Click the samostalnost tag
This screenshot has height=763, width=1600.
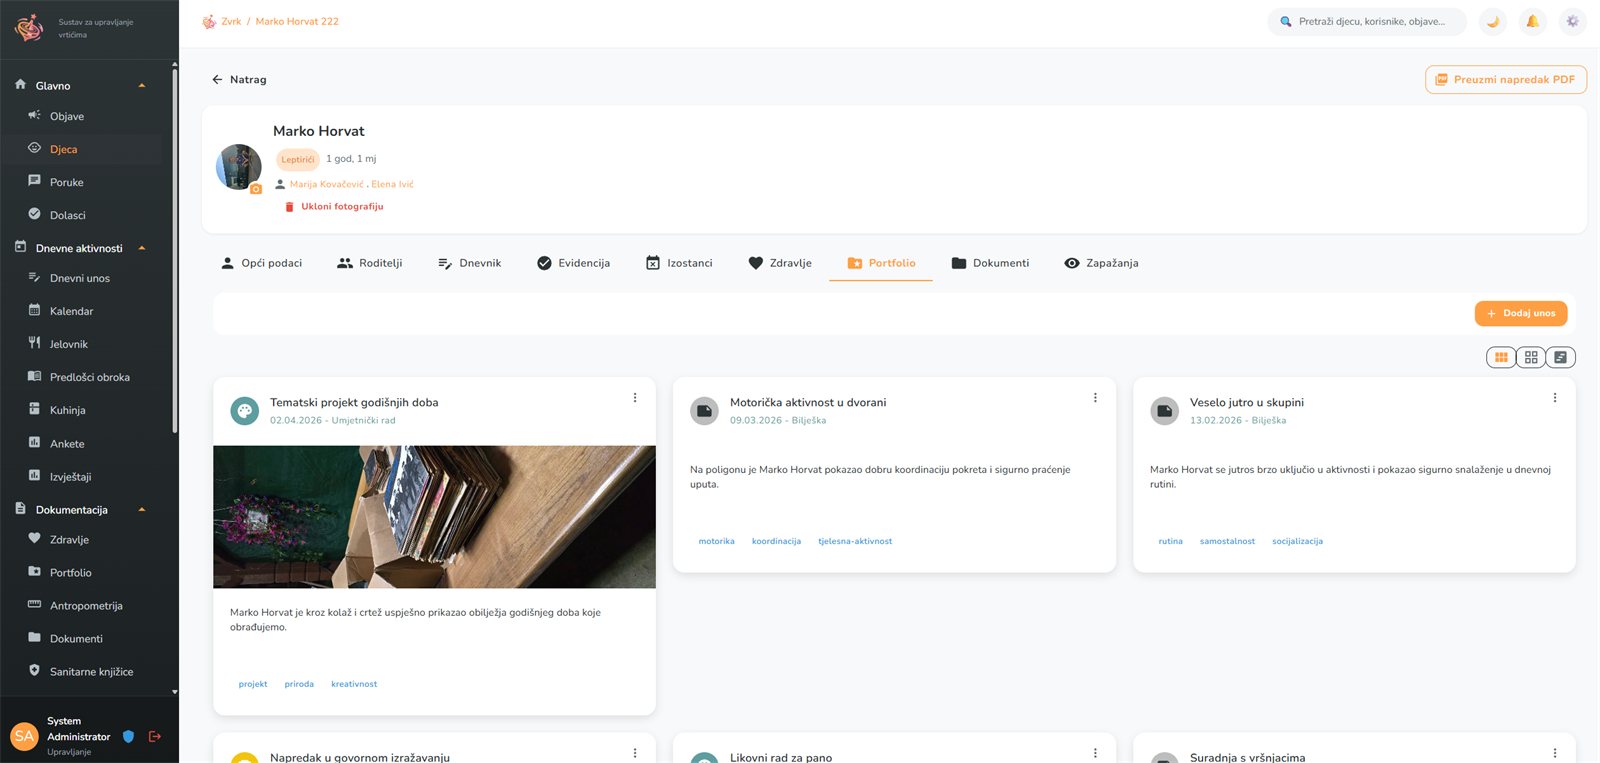pyautogui.click(x=1227, y=541)
